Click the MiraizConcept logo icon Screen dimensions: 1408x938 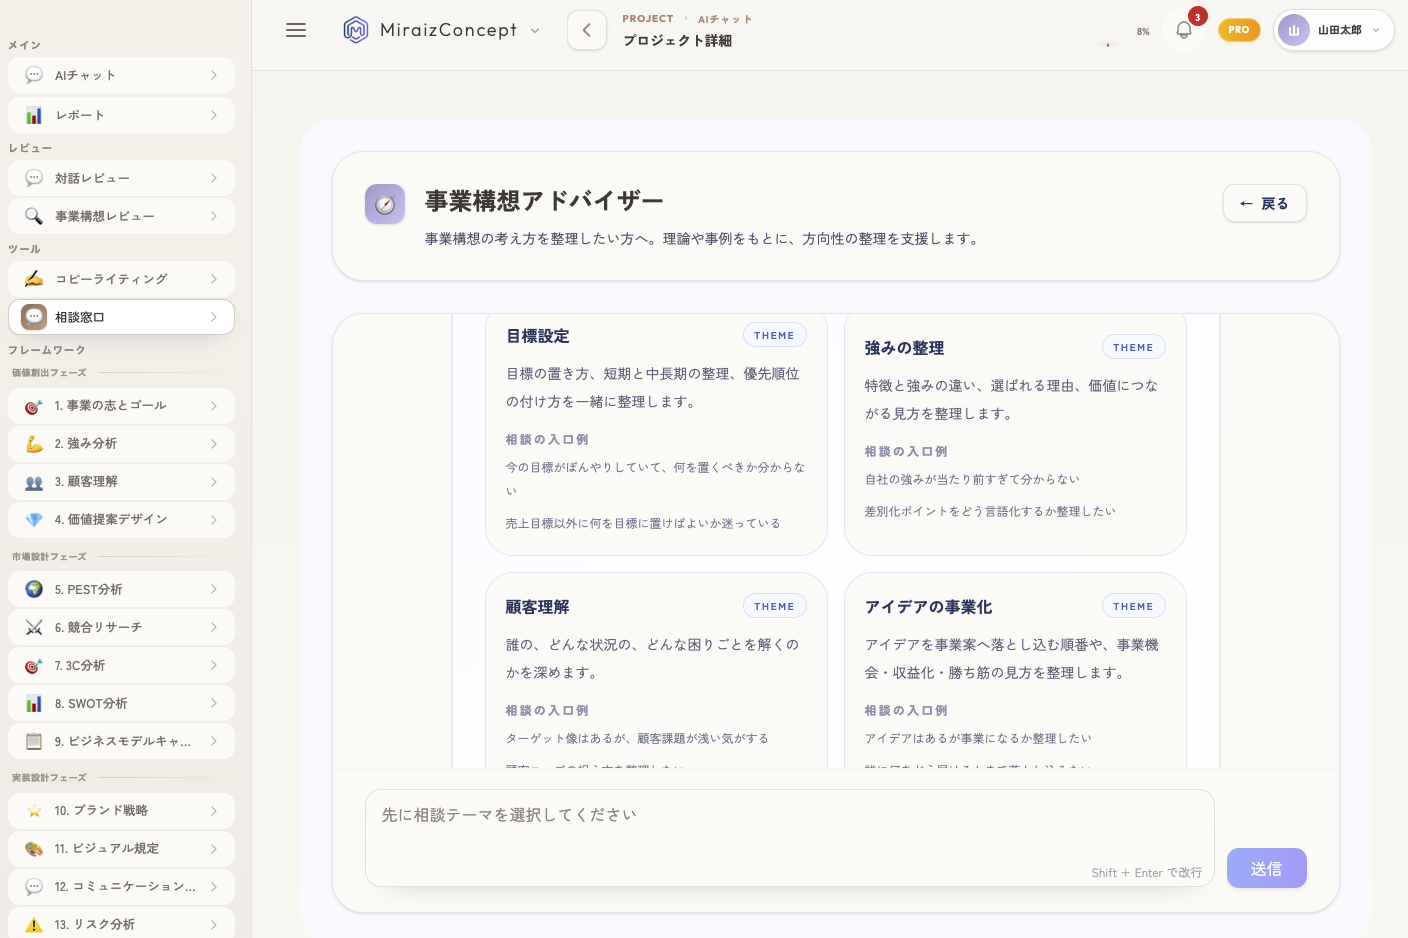[x=356, y=30]
